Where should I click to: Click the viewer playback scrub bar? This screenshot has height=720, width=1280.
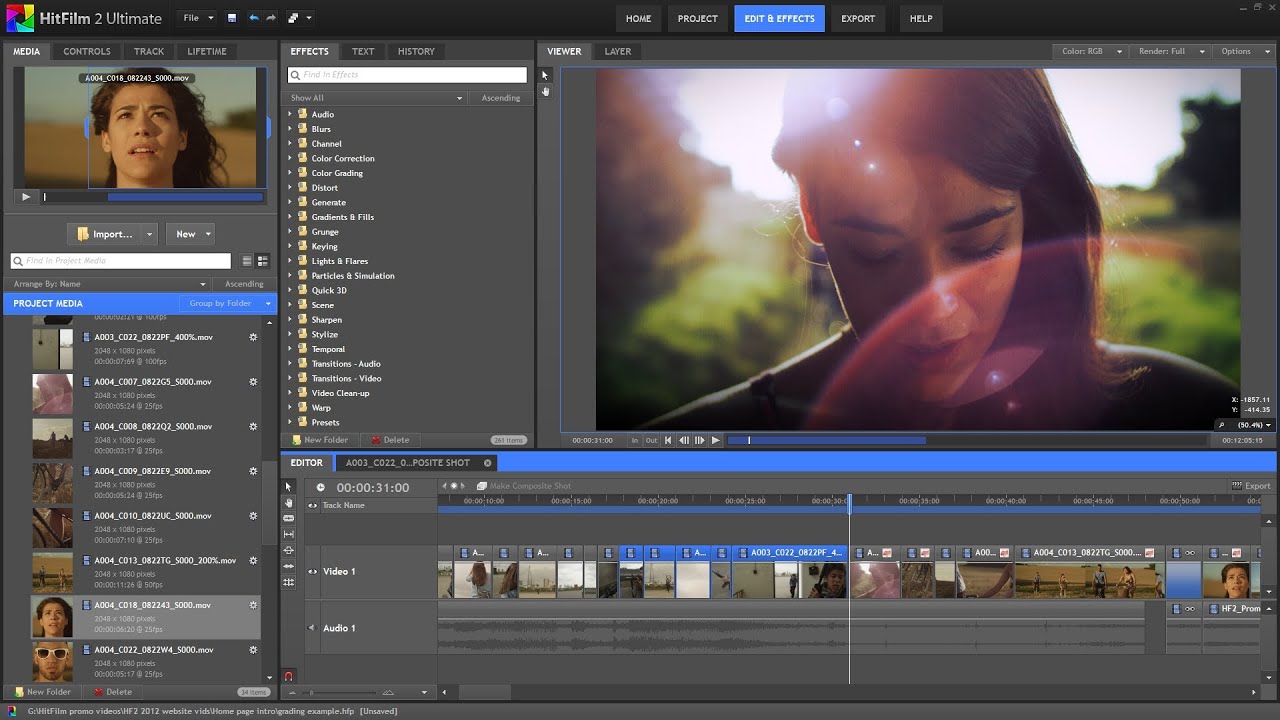(967, 440)
